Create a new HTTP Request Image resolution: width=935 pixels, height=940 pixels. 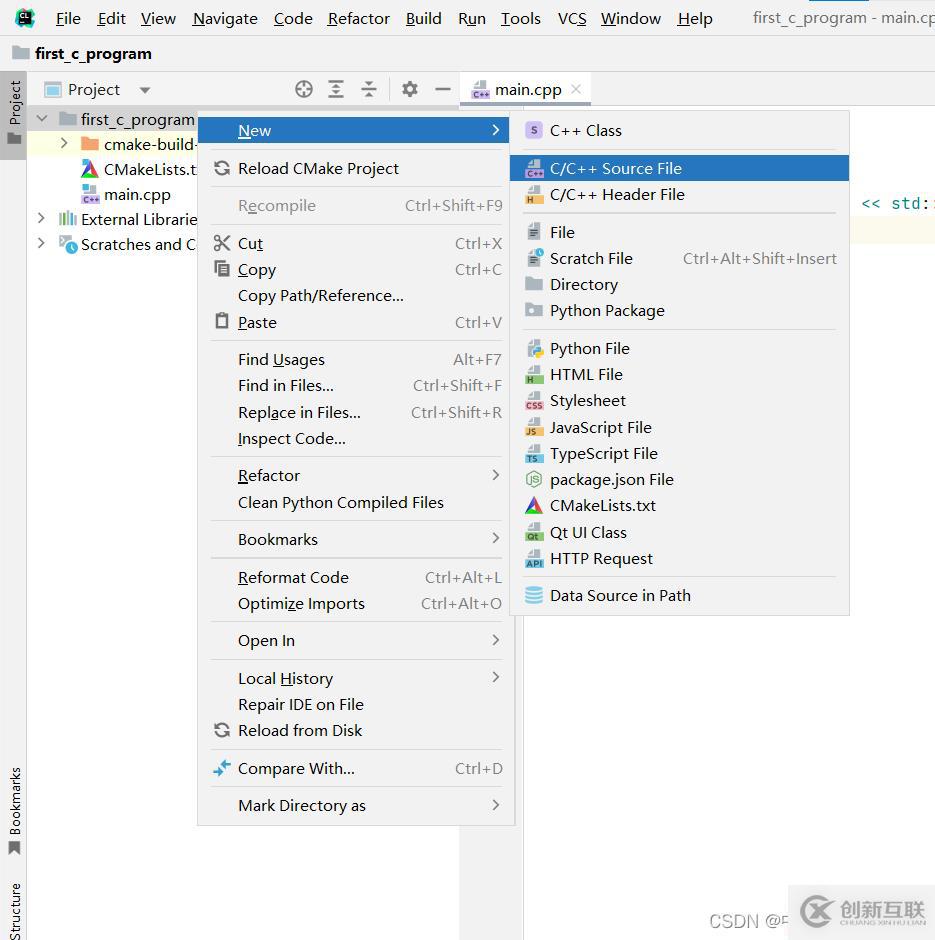pyautogui.click(x=680, y=558)
